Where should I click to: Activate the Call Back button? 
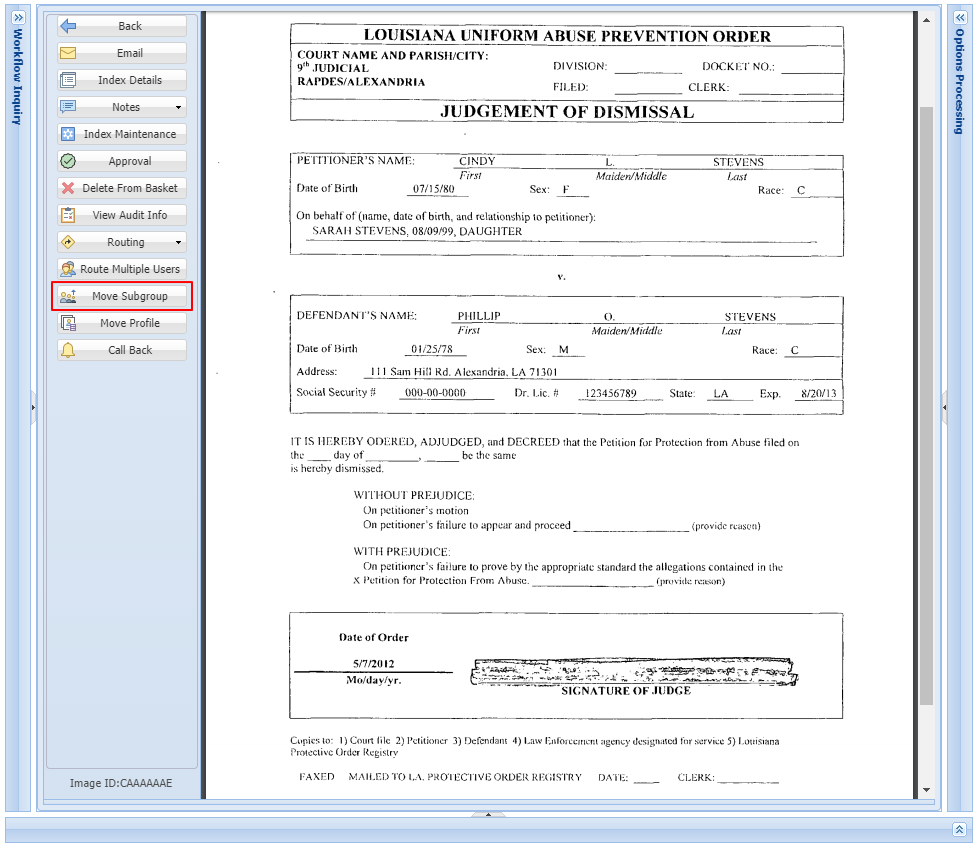point(122,350)
